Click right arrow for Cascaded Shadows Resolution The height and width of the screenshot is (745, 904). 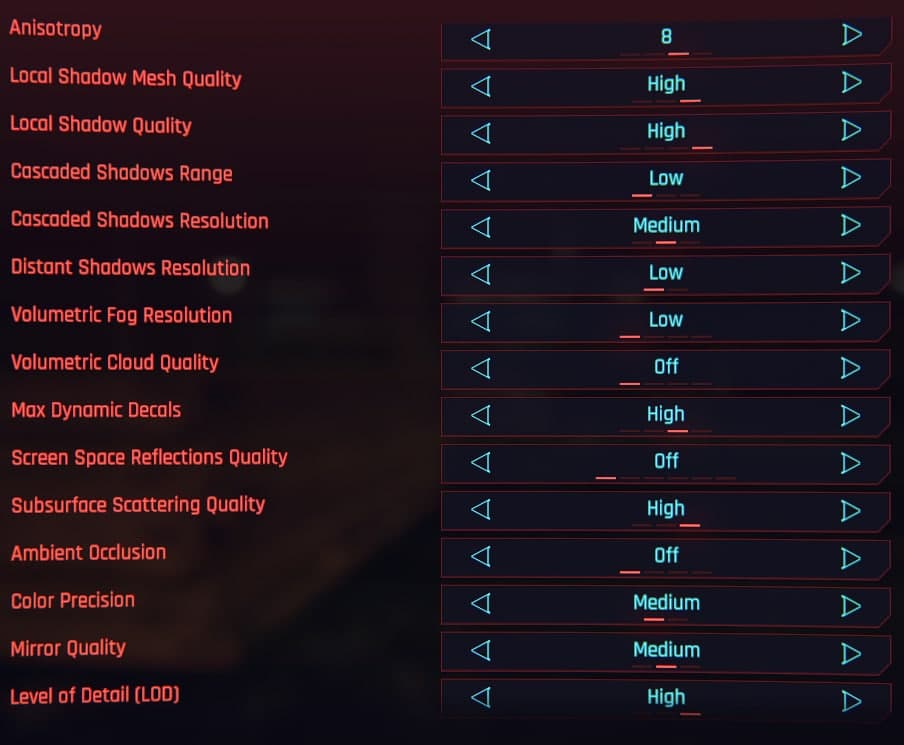pyautogui.click(x=852, y=224)
